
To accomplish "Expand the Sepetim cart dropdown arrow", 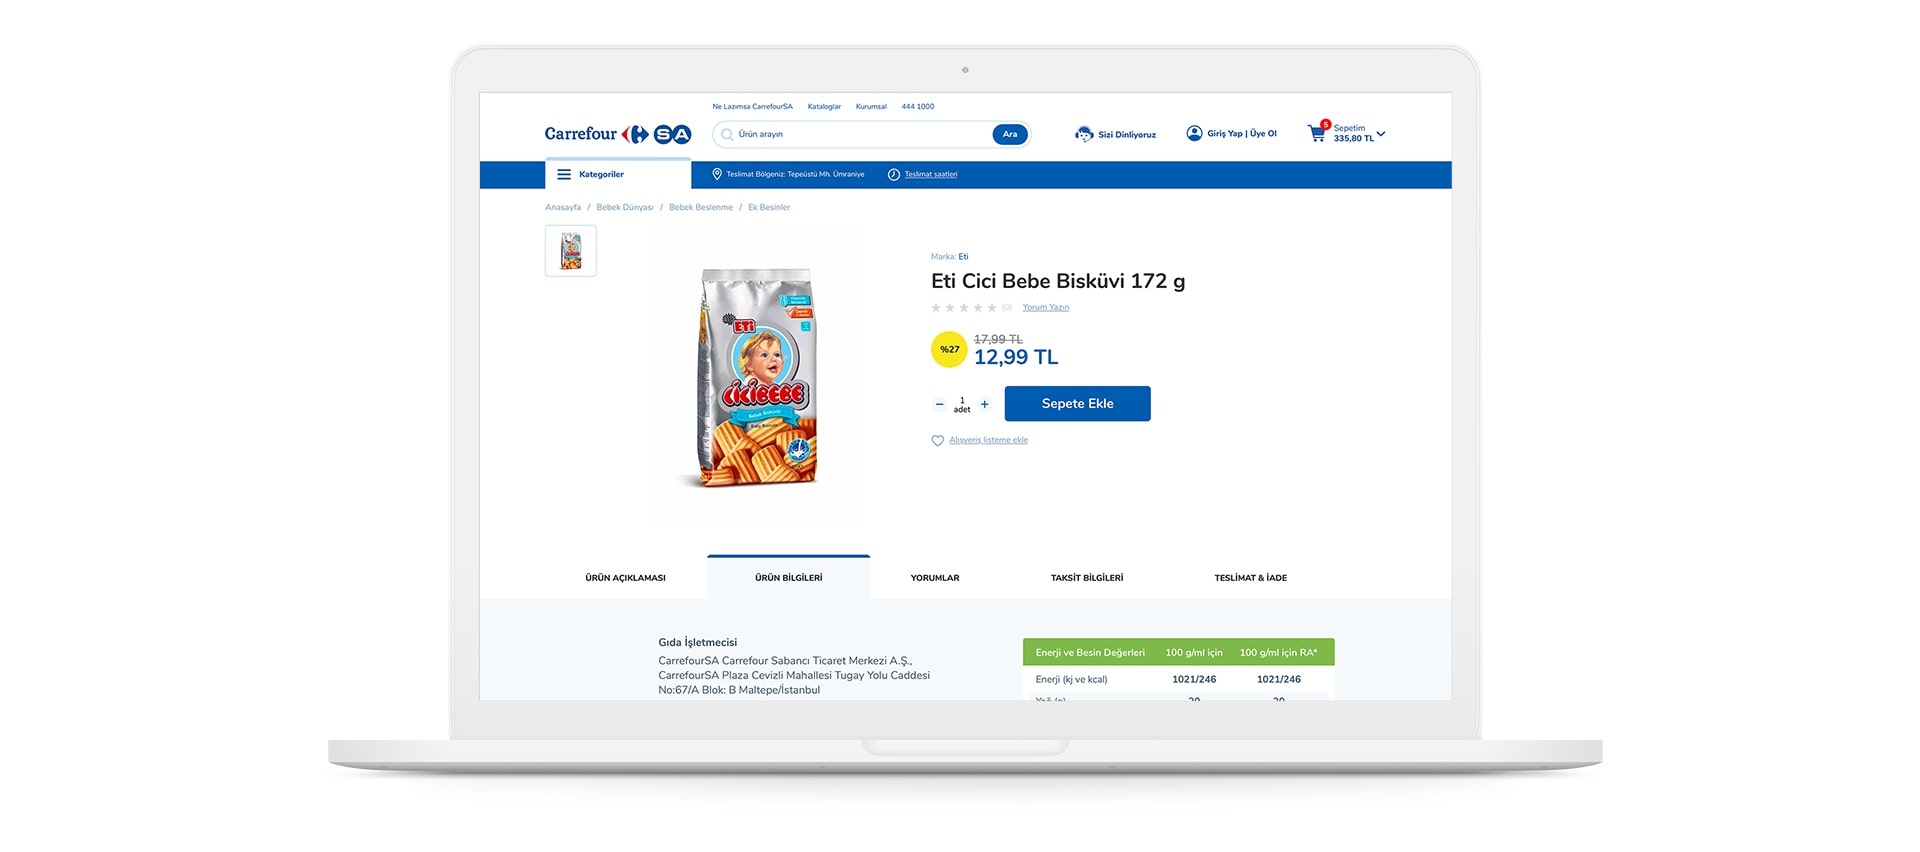I will [1381, 133].
